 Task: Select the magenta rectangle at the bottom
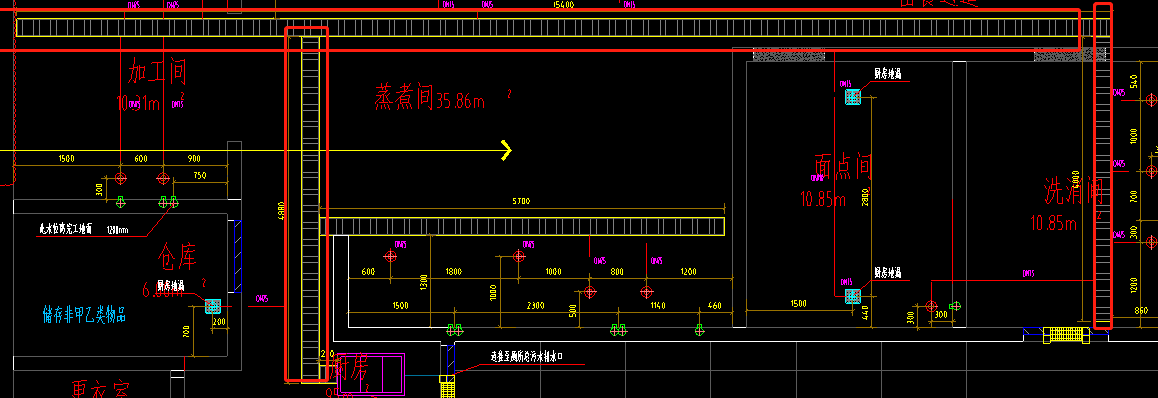371,374
